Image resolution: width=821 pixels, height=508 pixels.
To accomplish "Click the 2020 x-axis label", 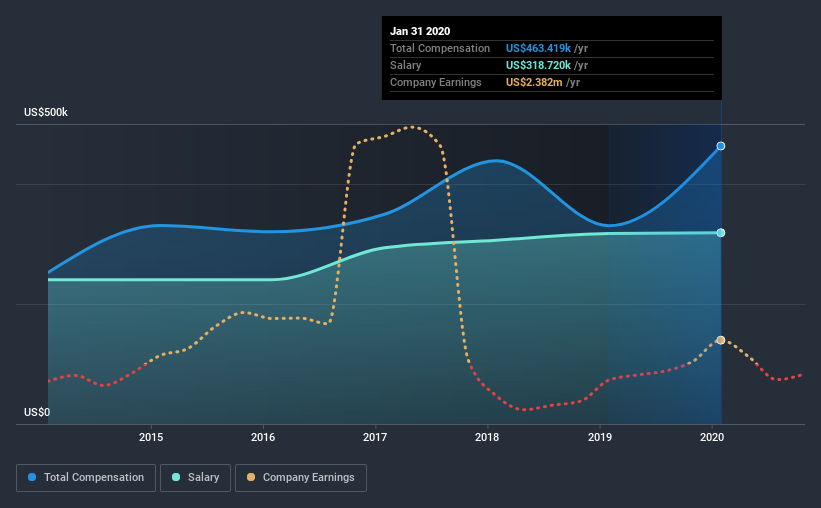I will pos(712,437).
